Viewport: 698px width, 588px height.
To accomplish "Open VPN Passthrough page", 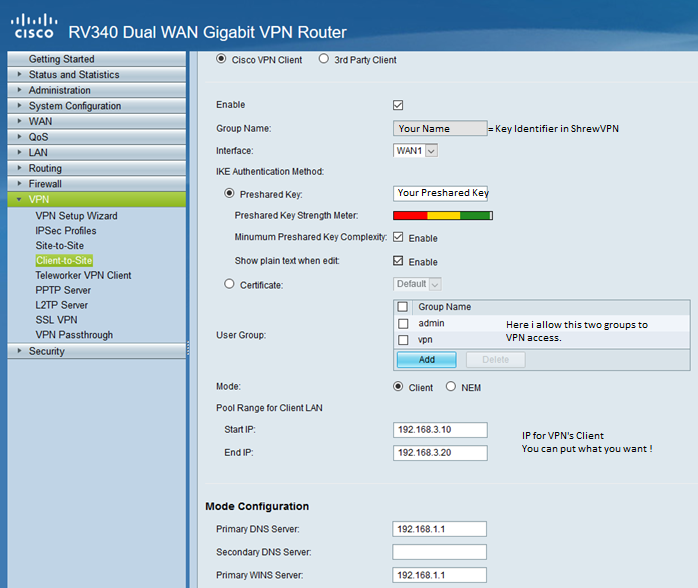I will [74, 335].
